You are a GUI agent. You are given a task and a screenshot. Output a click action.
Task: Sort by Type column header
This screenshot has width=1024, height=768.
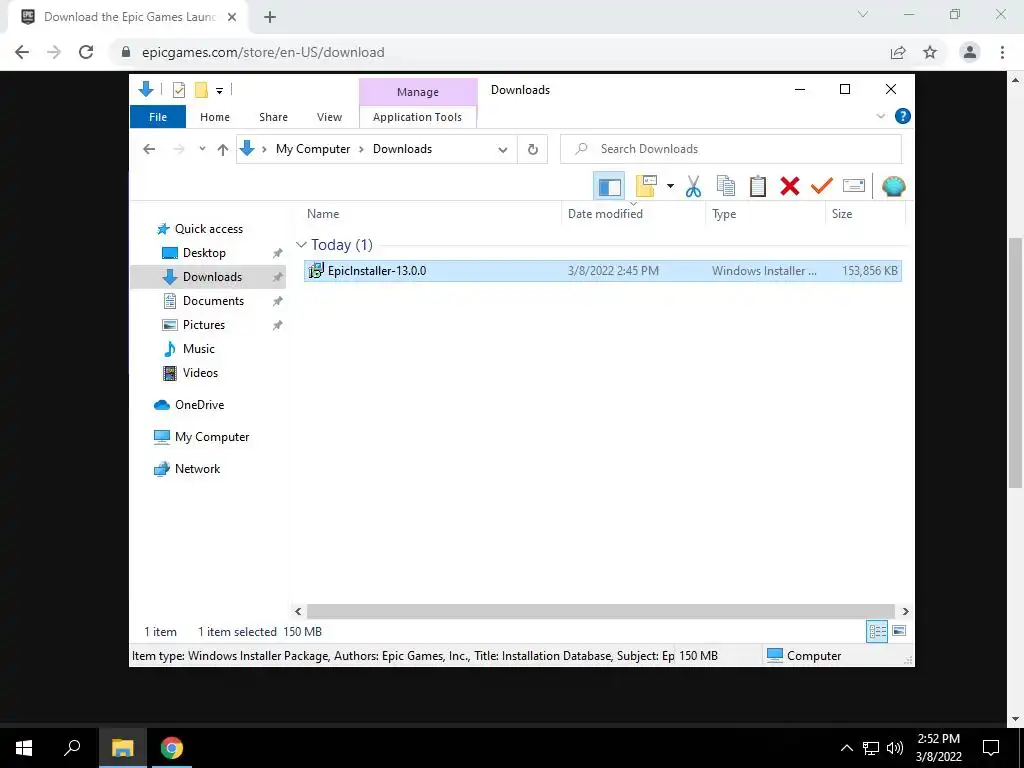724,214
